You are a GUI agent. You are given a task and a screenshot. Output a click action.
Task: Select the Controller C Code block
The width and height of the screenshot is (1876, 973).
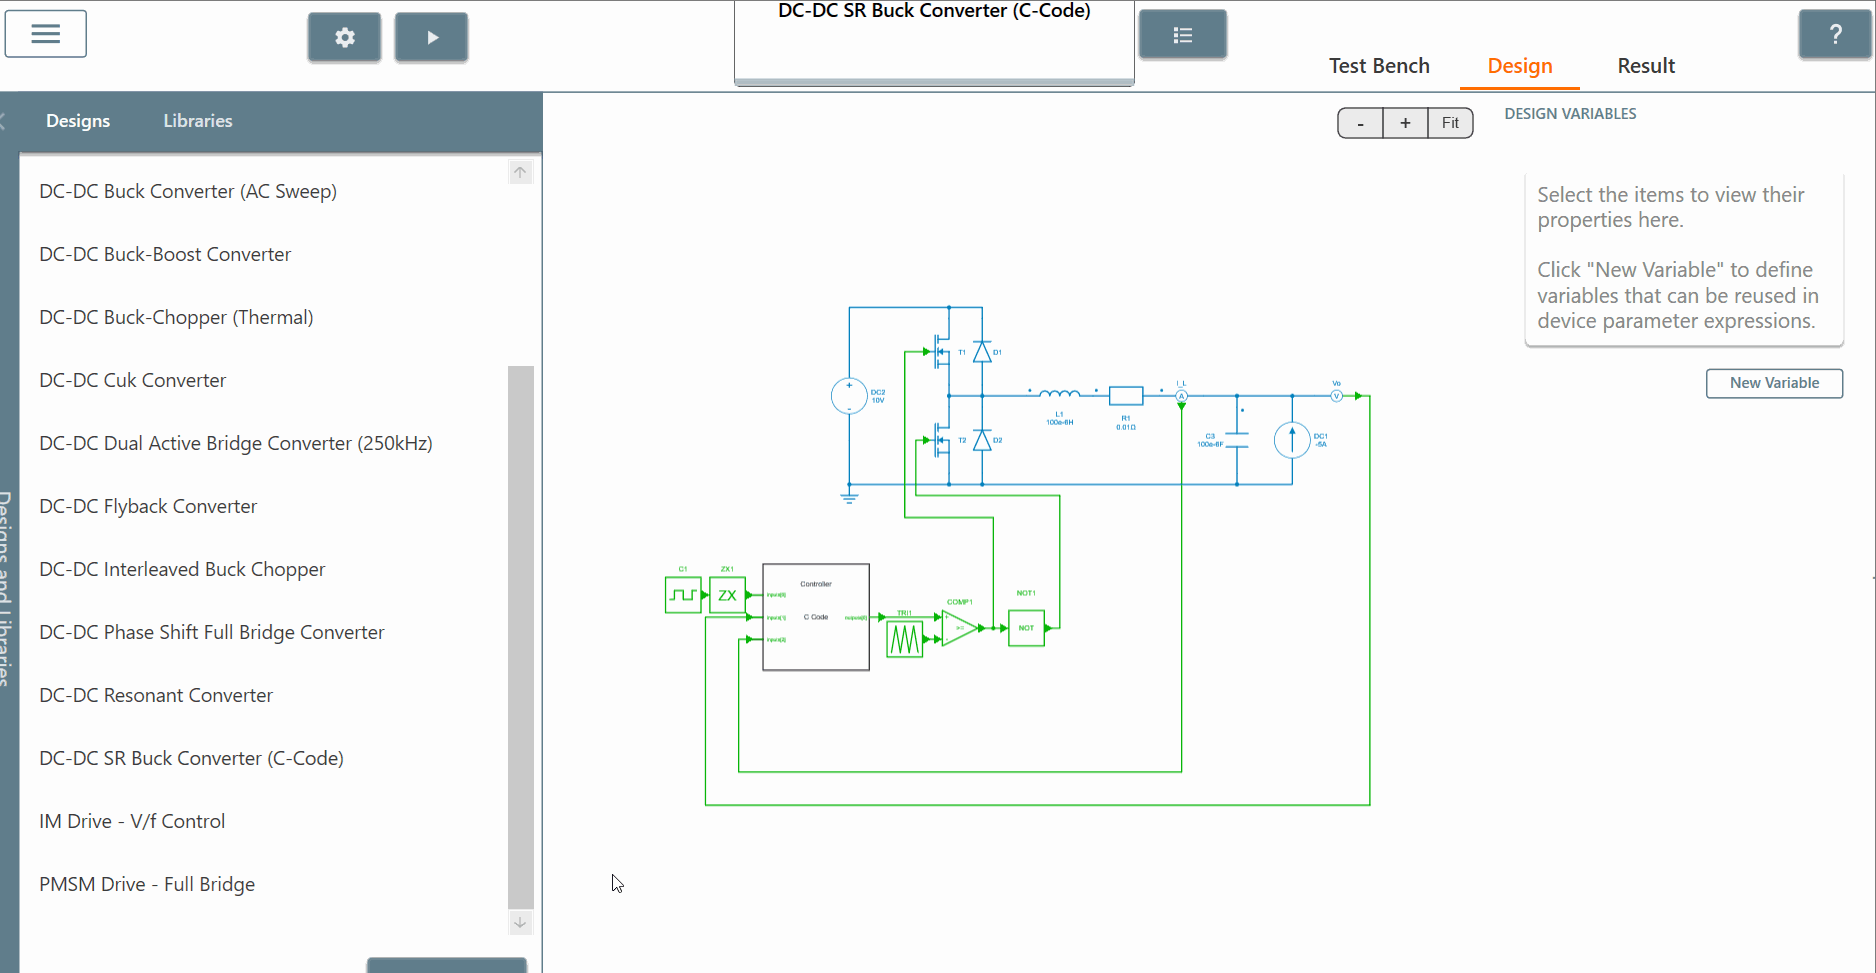coord(816,617)
